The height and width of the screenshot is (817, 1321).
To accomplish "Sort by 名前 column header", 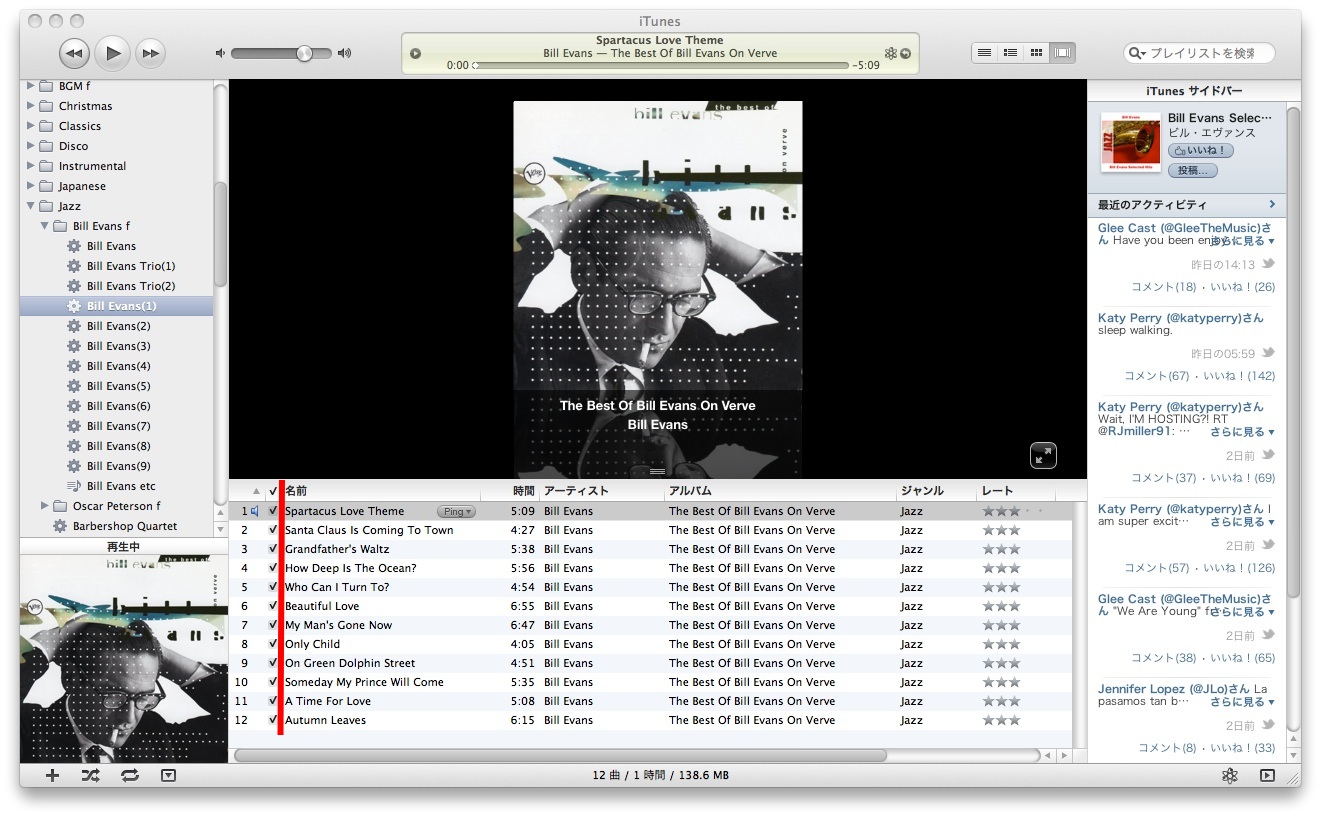I will coord(381,491).
